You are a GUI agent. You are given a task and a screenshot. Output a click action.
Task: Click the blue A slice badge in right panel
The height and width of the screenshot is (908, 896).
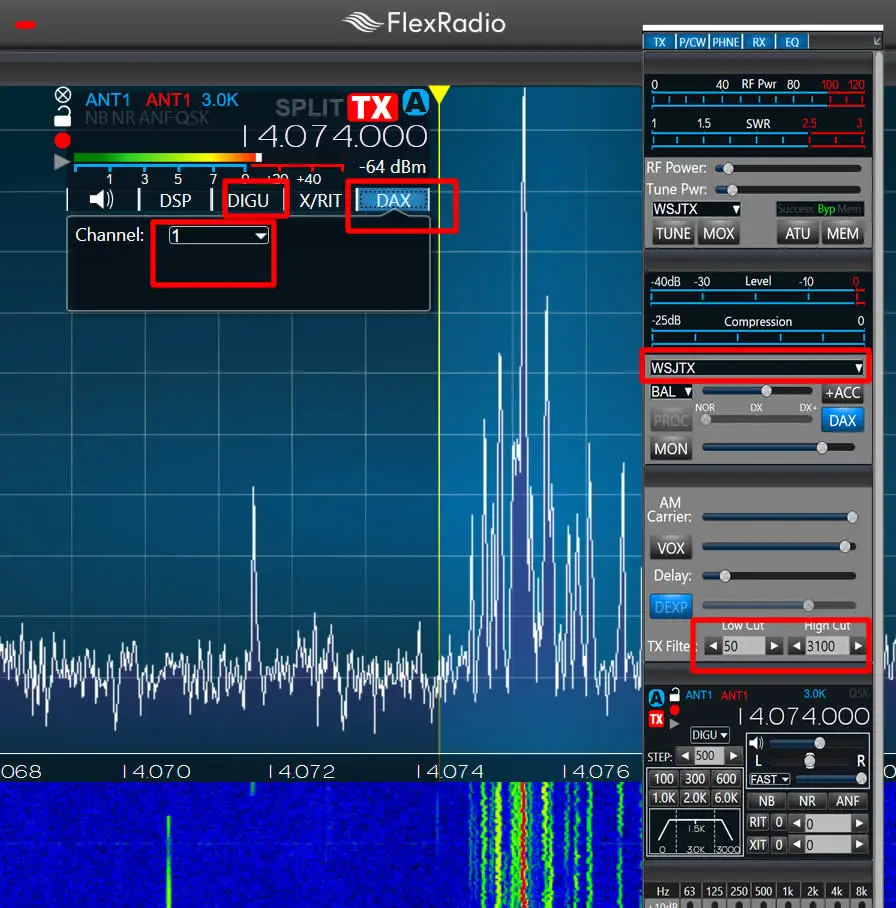[656, 698]
